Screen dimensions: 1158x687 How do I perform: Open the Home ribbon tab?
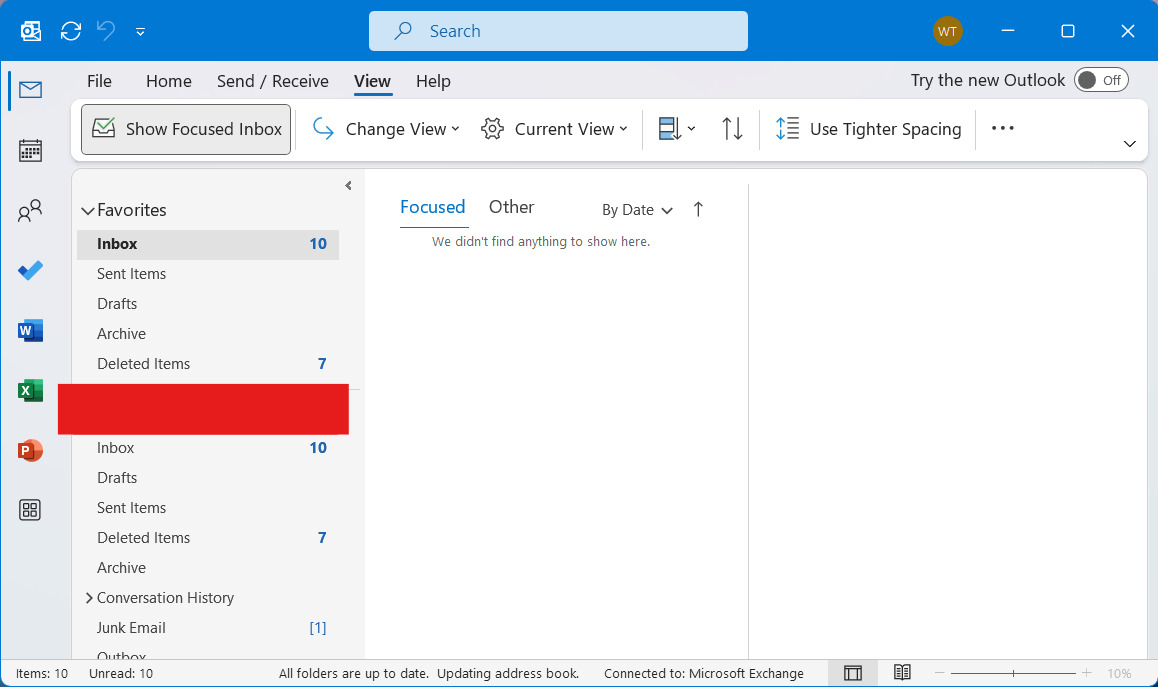168,81
